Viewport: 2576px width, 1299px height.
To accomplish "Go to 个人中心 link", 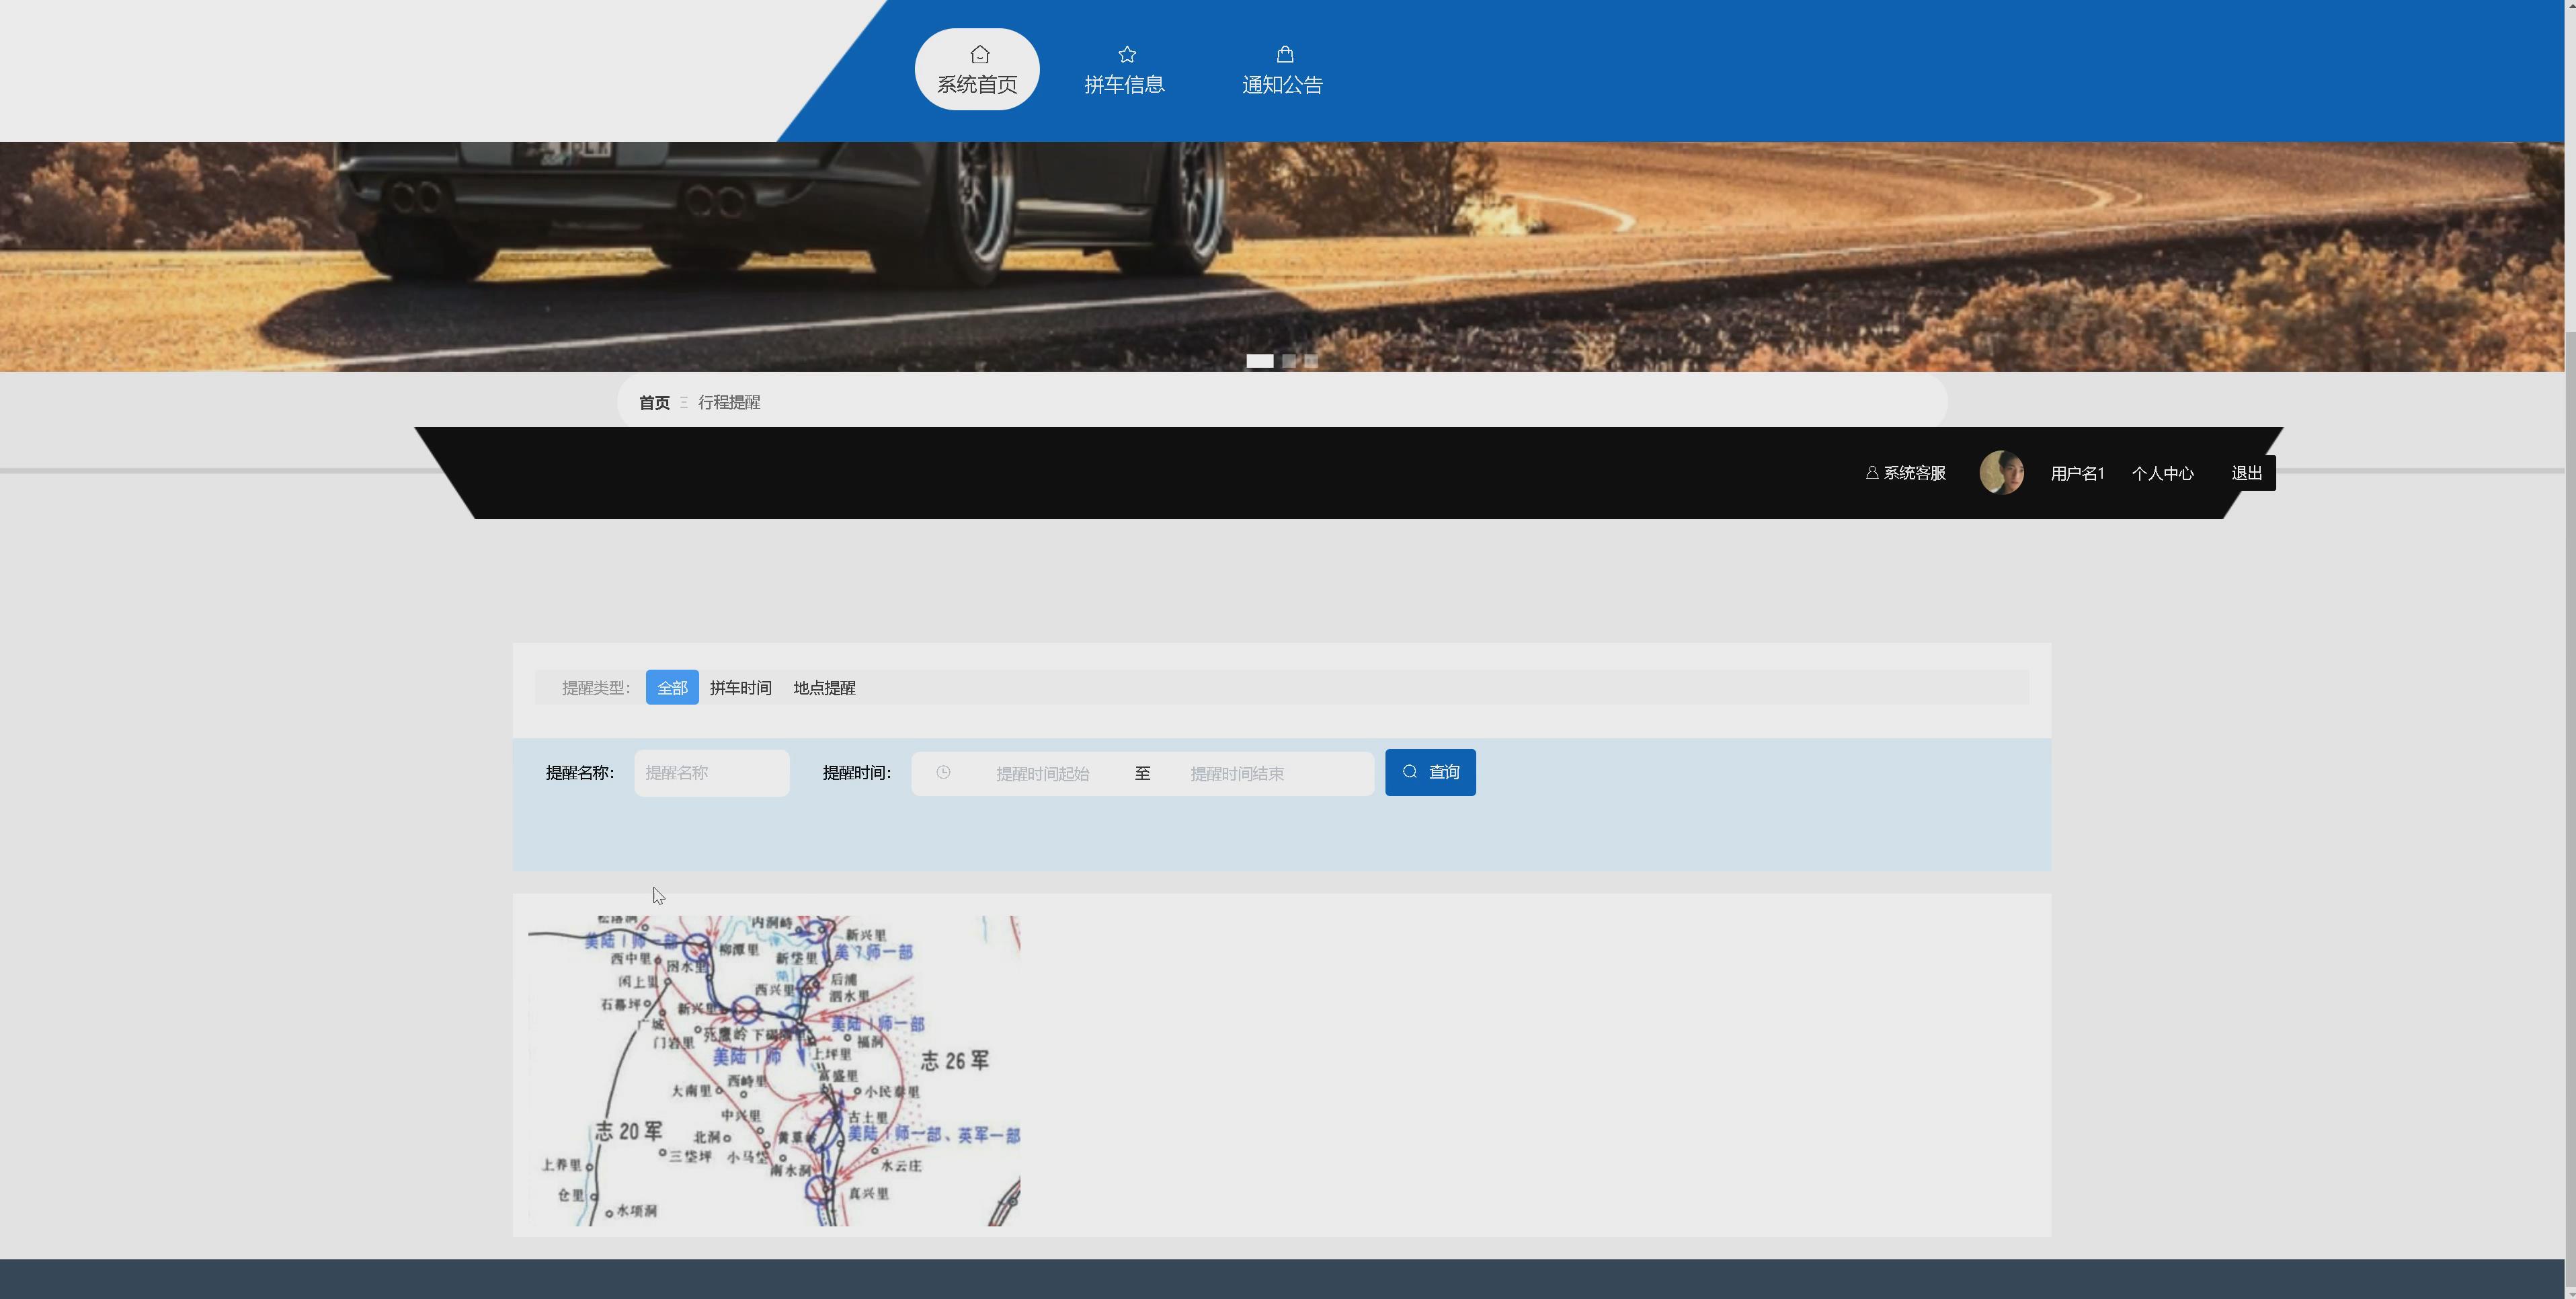I will click(x=2162, y=474).
